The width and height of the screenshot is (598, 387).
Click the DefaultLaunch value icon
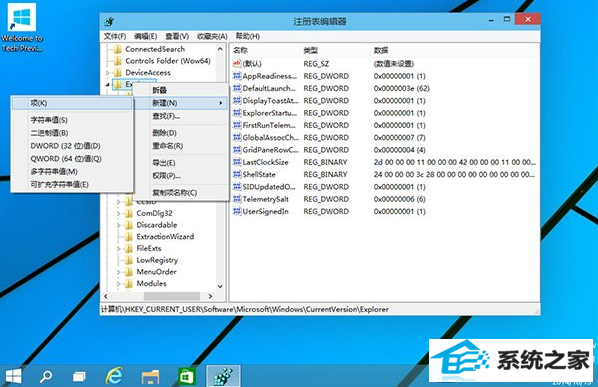[x=237, y=88]
